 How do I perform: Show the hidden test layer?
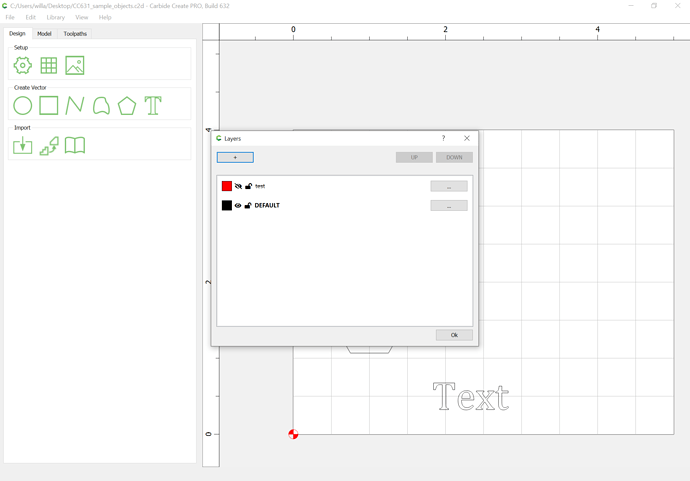[238, 186]
